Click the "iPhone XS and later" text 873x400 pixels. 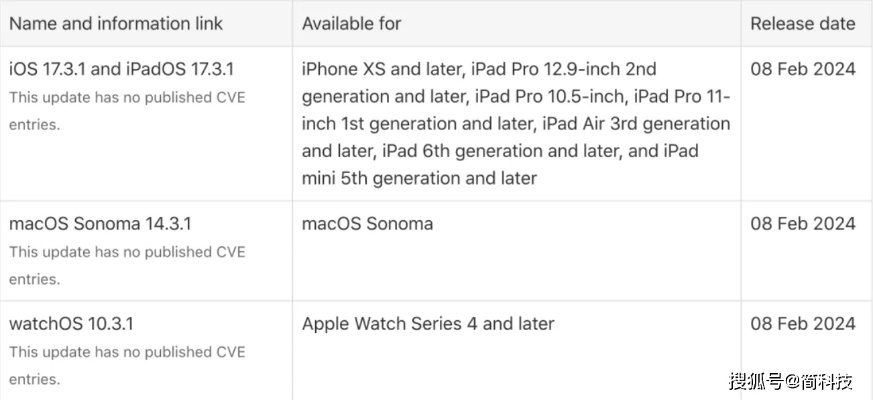380,69
